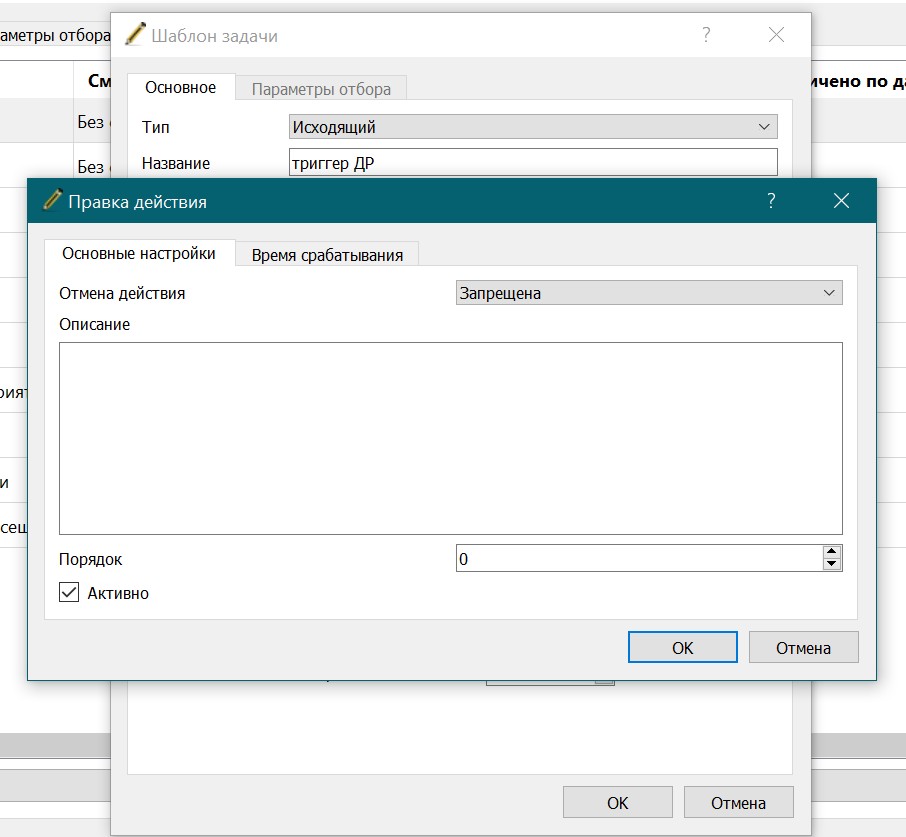Click the help question mark in Правка действия
The height and width of the screenshot is (837, 906).
pyautogui.click(x=771, y=201)
